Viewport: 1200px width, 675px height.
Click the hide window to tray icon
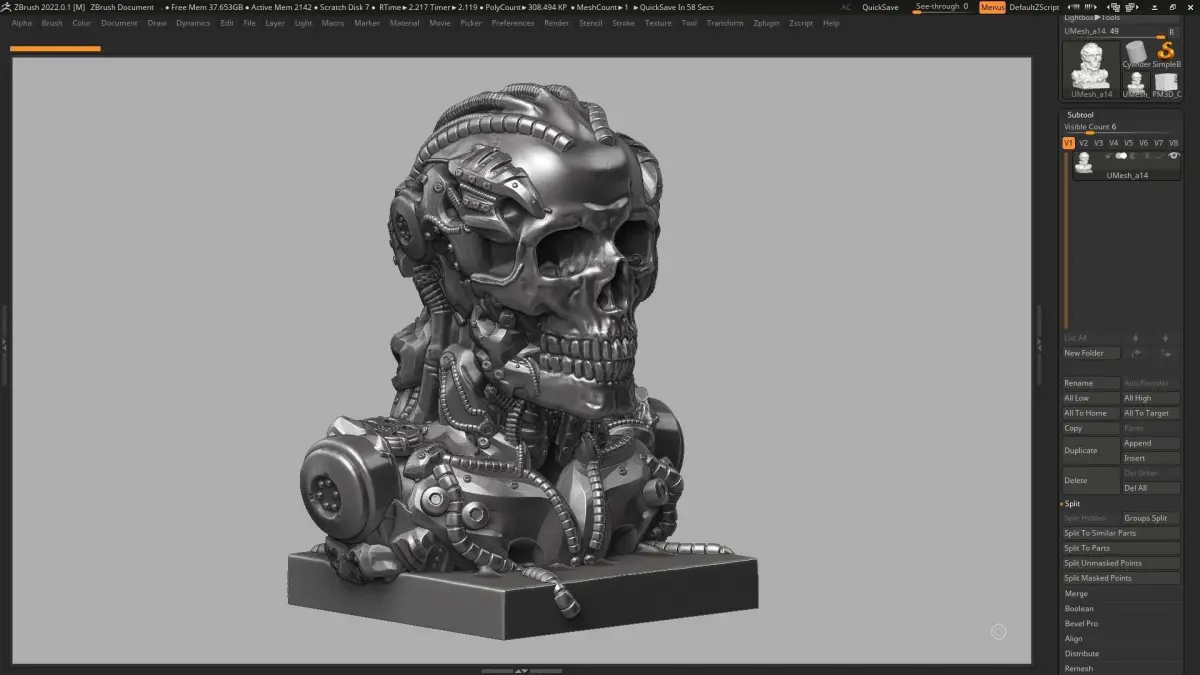click(x=1153, y=7)
